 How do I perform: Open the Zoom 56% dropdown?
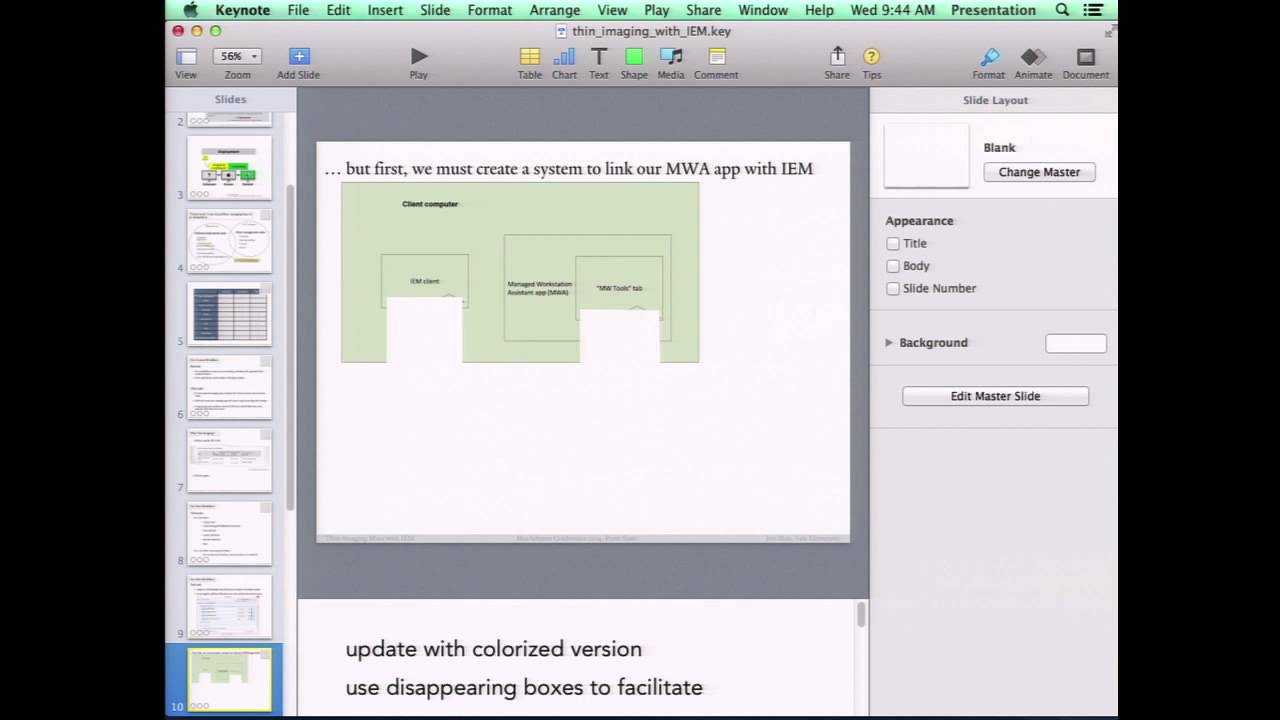(x=237, y=57)
